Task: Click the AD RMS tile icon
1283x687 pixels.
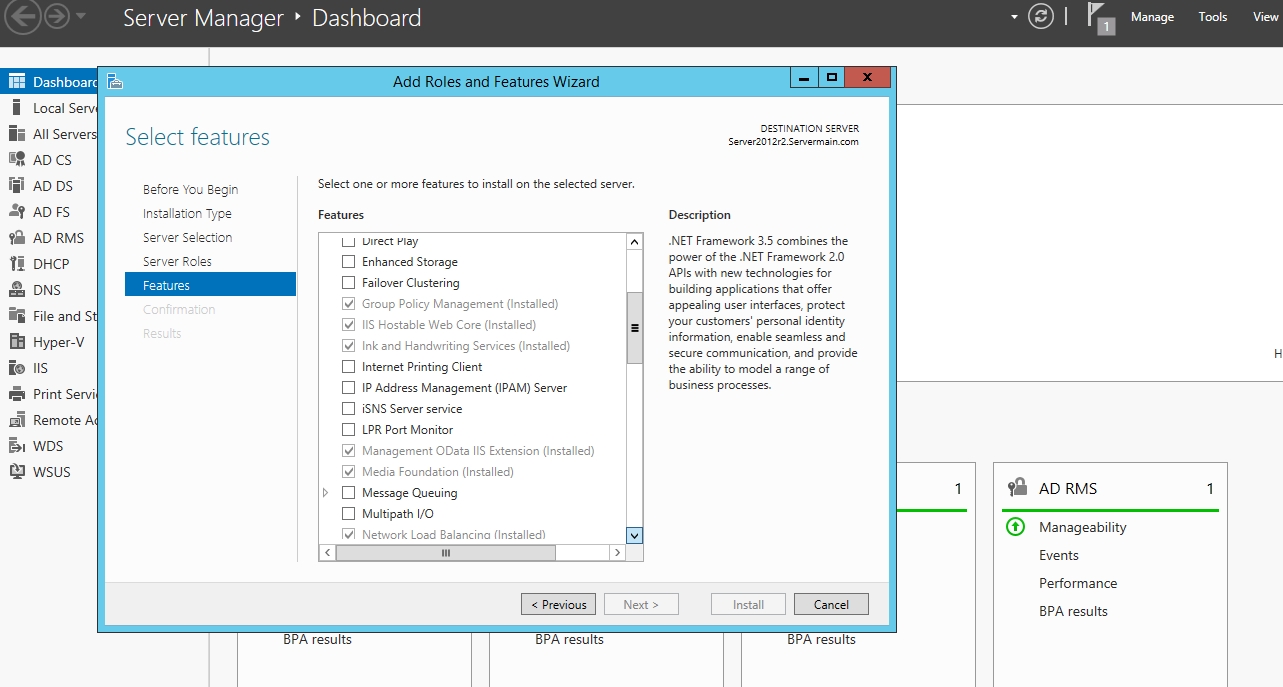Action: (x=1017, y=488)
